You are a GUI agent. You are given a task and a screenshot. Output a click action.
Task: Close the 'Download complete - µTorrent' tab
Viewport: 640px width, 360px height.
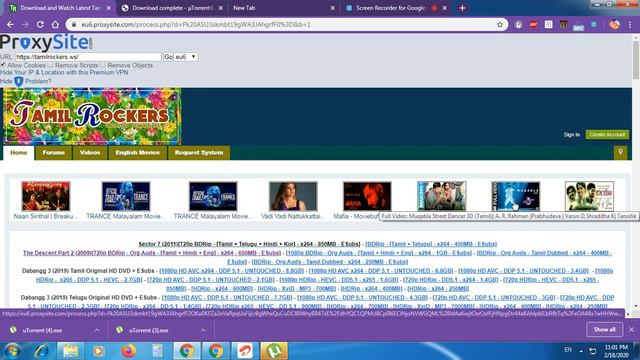point(220,8)
